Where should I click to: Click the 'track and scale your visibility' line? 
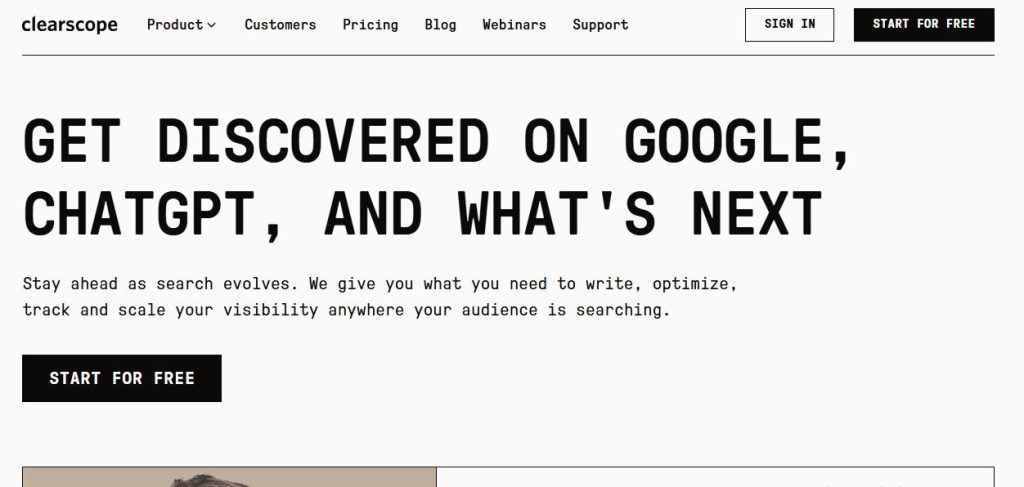coord(346,309)
